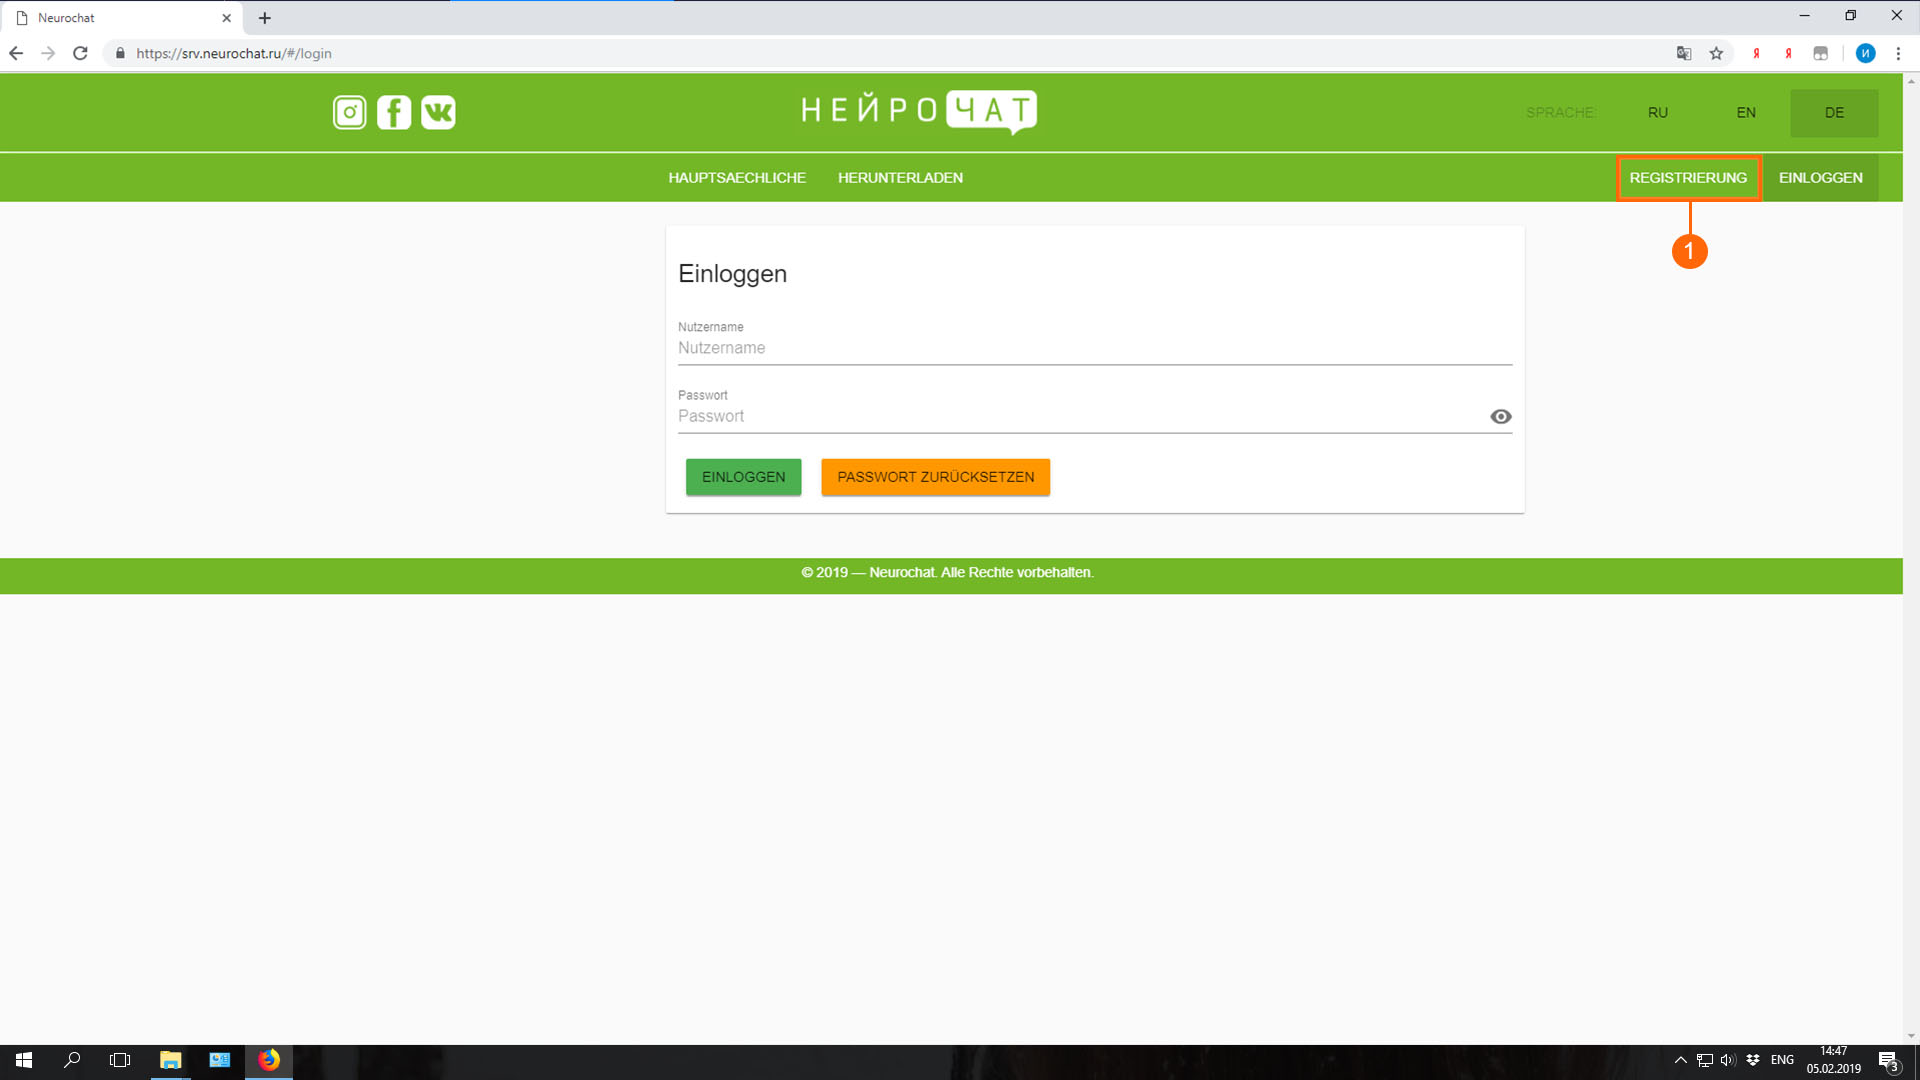Screen dimensions: 1920x1080
Task: Open Chrome three-dot menu
Action: 1898,54
